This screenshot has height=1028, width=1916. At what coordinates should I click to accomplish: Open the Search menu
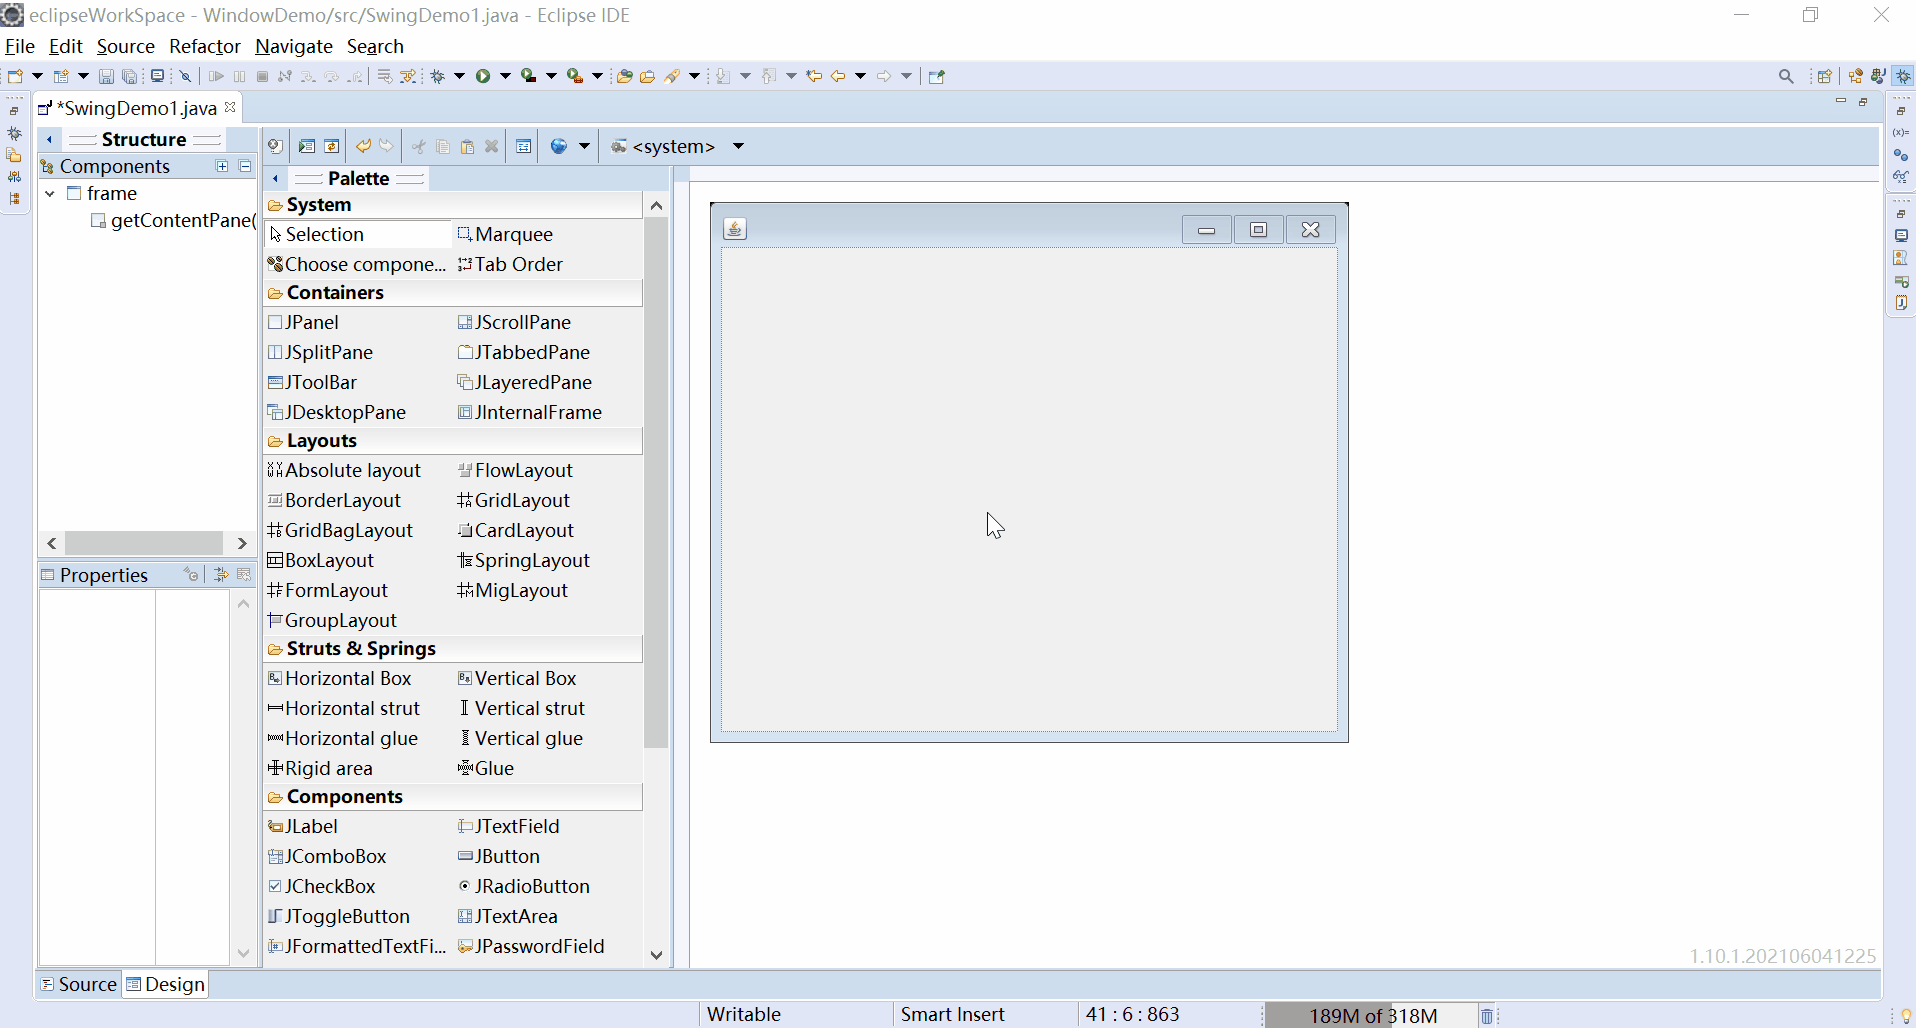pos(375,46)
